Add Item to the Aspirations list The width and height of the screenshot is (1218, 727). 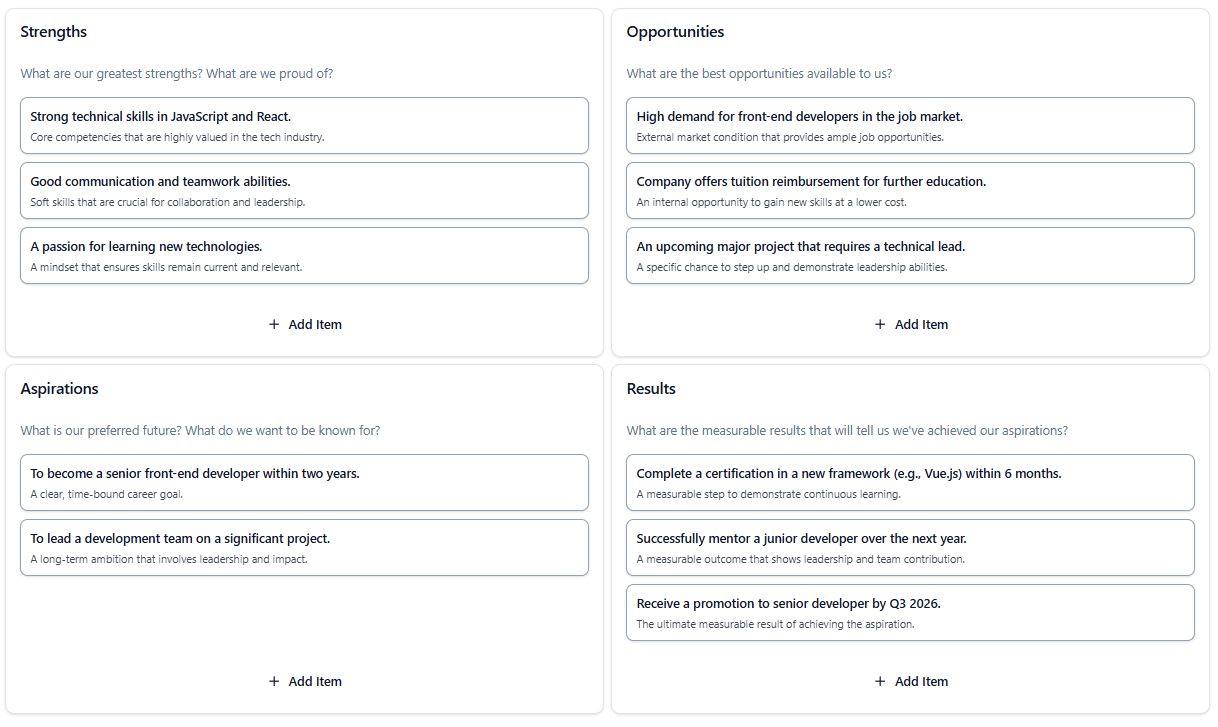pyautogui.click(x=314, y=681)
